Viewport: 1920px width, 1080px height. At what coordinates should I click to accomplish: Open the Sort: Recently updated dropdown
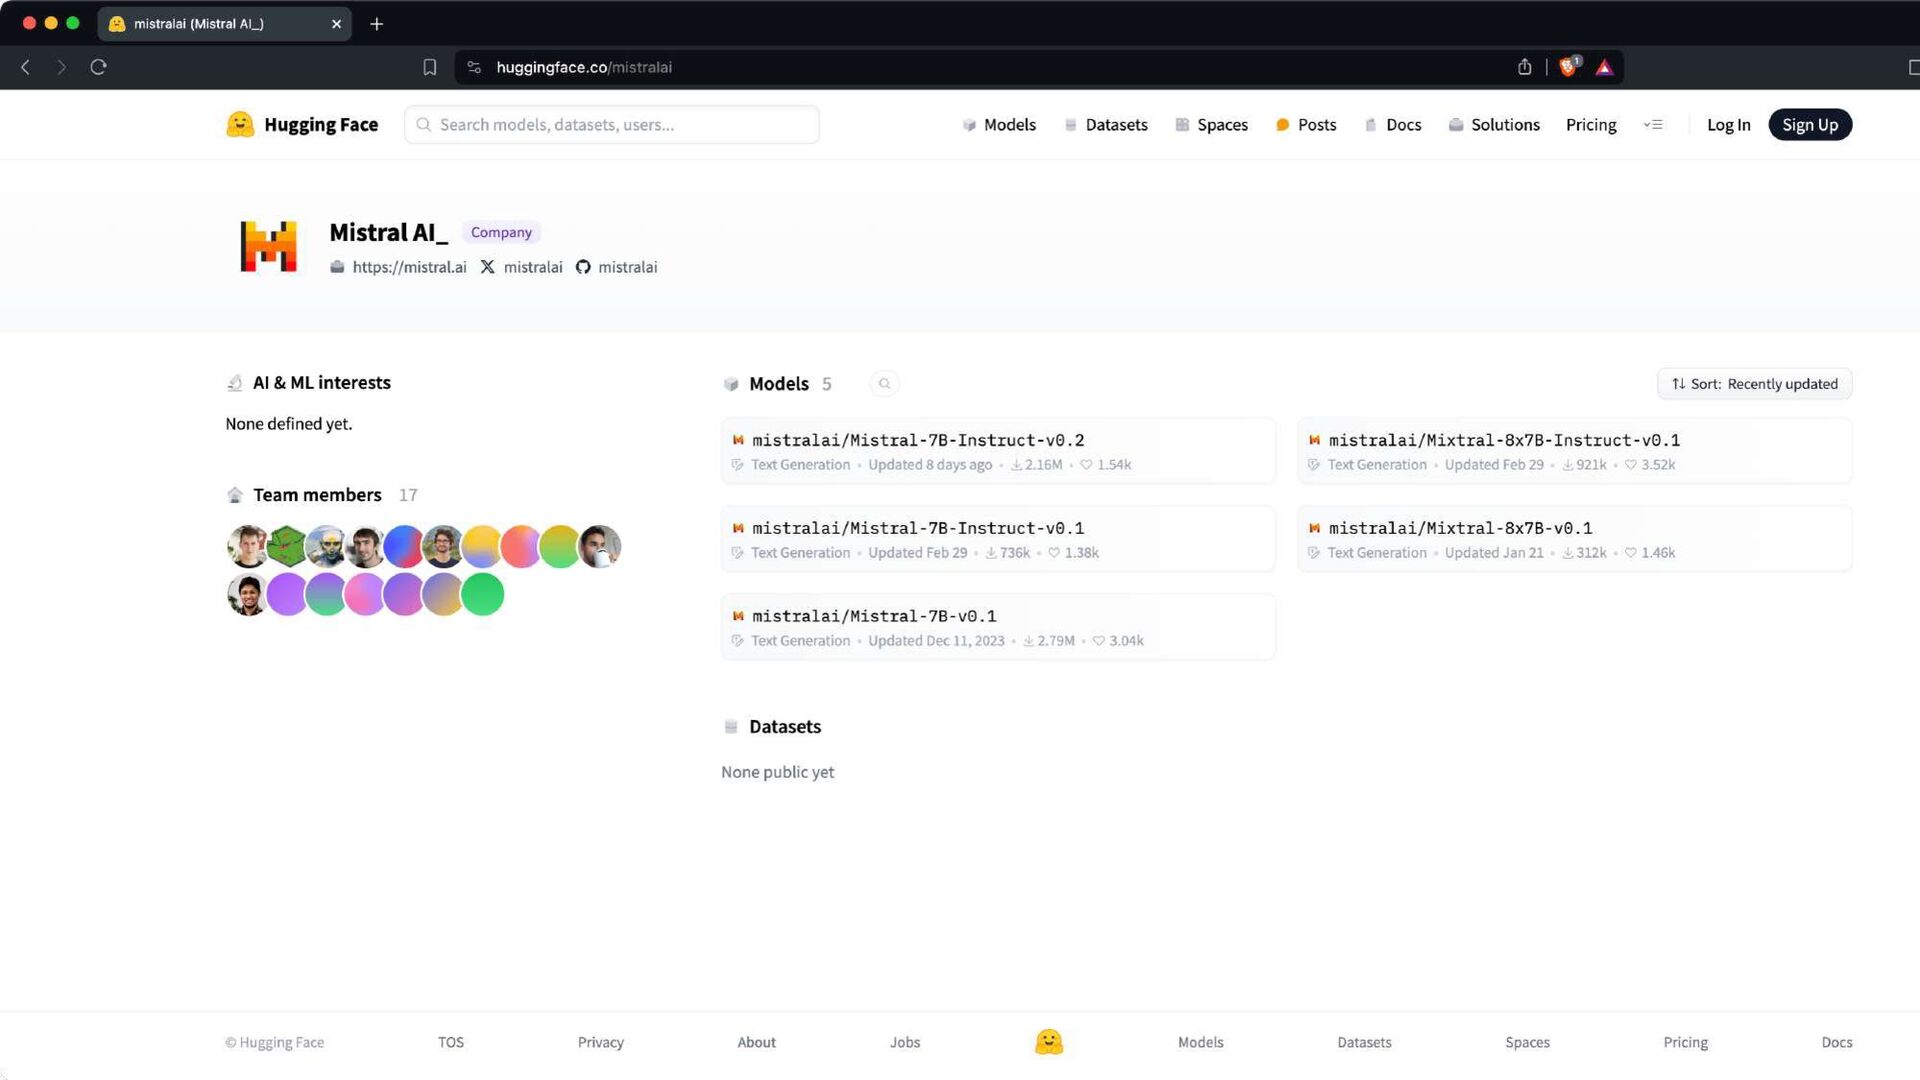(1754, 384)
